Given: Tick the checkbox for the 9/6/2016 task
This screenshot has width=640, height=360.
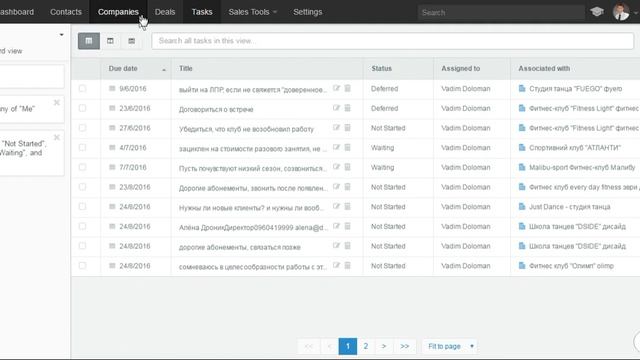Looking at the screenshot, I should 82,88.
